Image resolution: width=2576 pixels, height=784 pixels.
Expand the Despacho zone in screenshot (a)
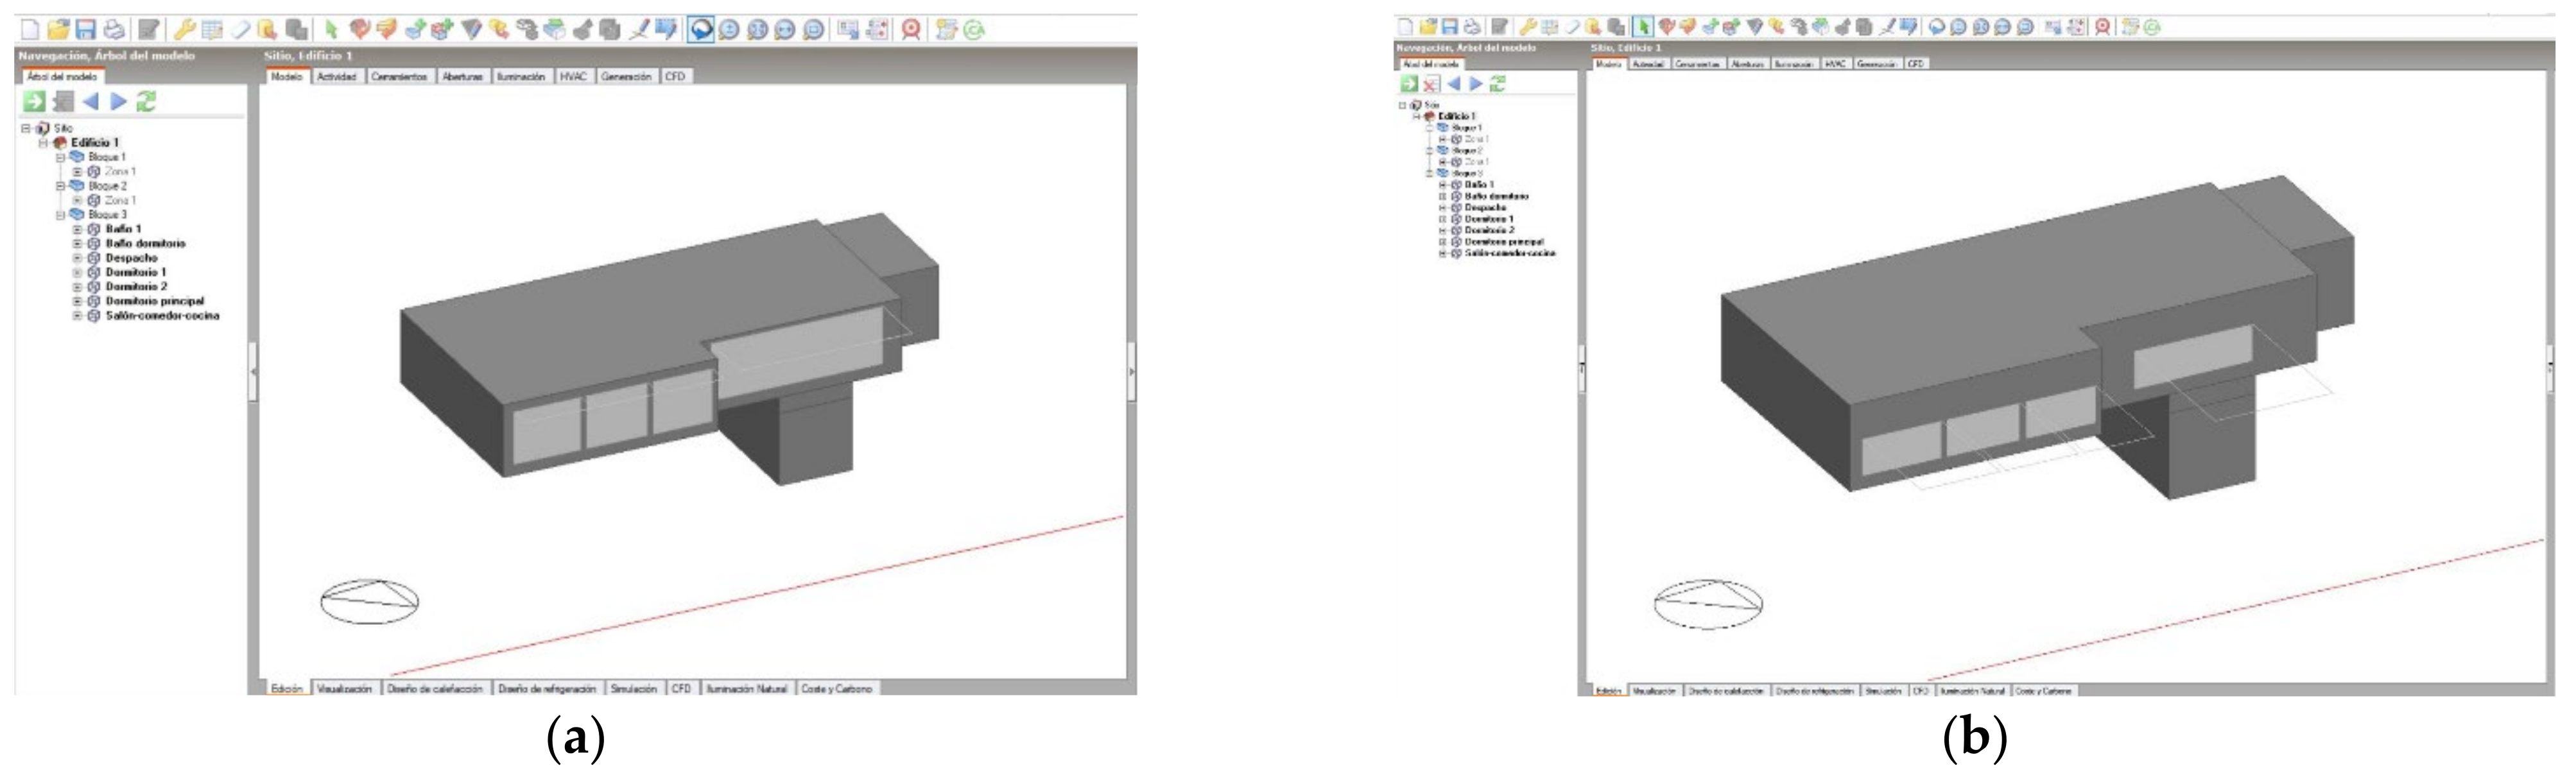pyautogui.click(x=77, y=258)
